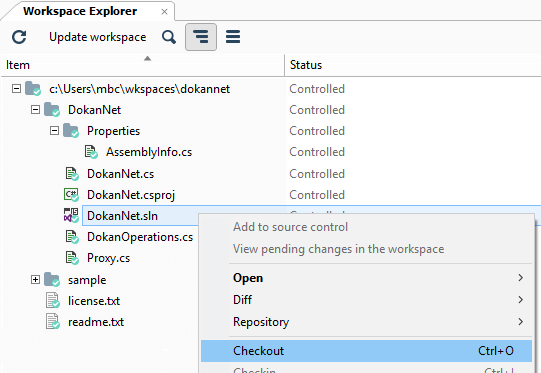The width and height of the screenshot is (541, 373).
Task: Collapse the DokanNet folder node
Action: (x=35, y=110)
